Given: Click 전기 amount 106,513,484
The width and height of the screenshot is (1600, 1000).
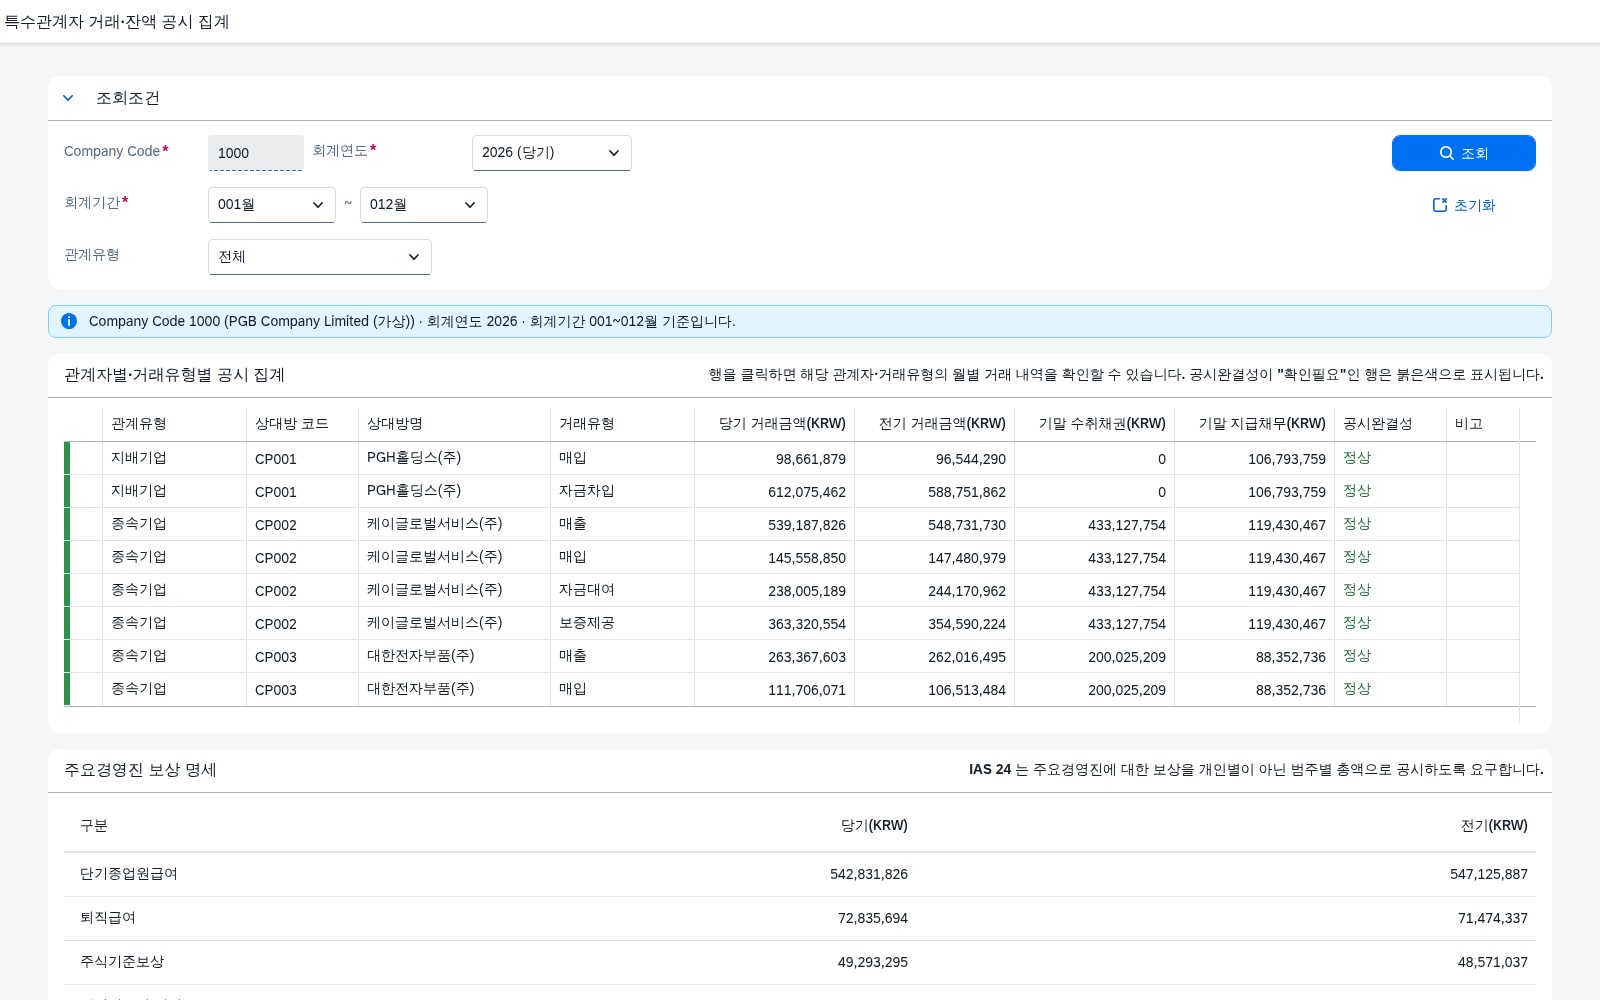Looking at the screenshot, I should coord(966,690).
